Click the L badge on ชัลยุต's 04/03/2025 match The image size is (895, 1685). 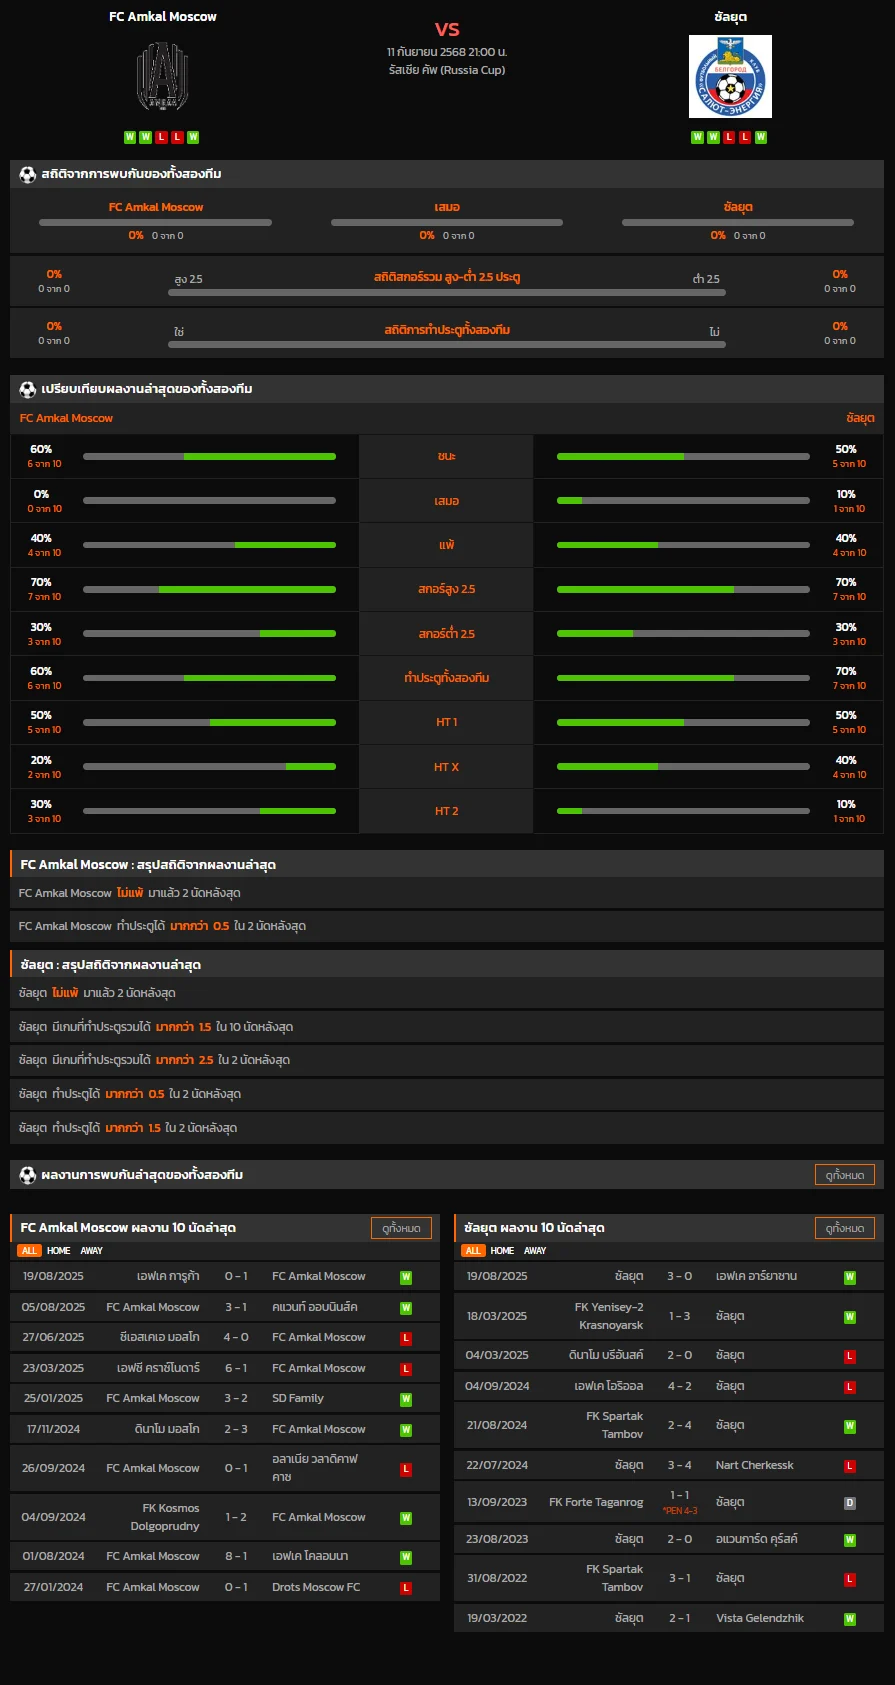850,1356
